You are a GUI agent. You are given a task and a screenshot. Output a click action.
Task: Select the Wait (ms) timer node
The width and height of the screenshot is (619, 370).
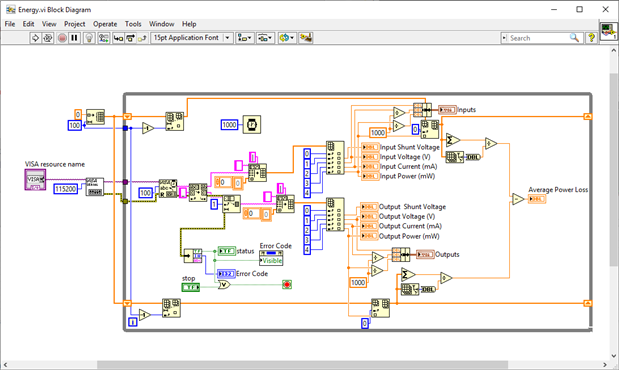252,125
